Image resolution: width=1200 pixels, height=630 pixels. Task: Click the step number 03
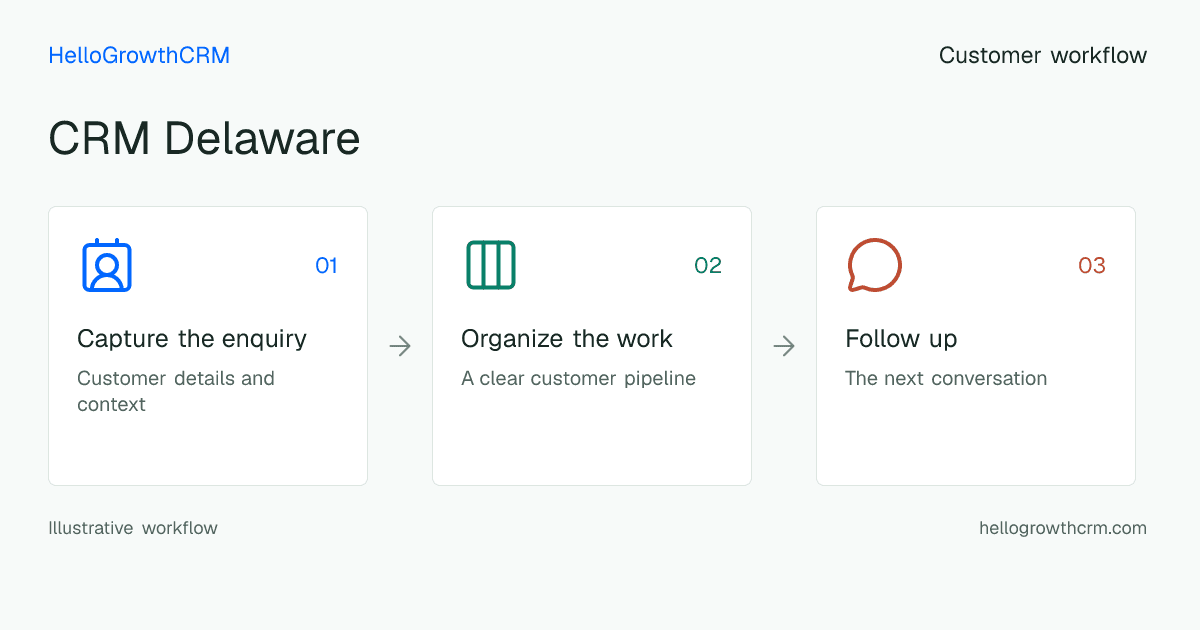pos(1092,265)
